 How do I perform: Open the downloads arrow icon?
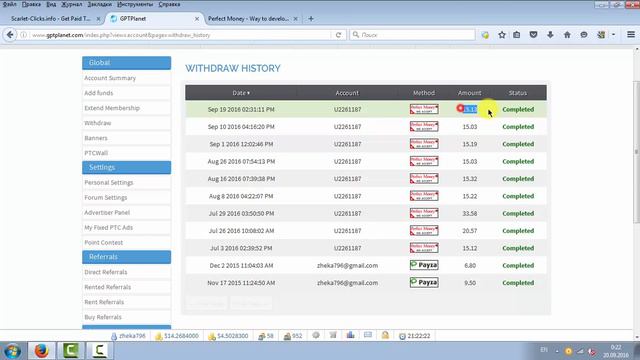(550, 35)
